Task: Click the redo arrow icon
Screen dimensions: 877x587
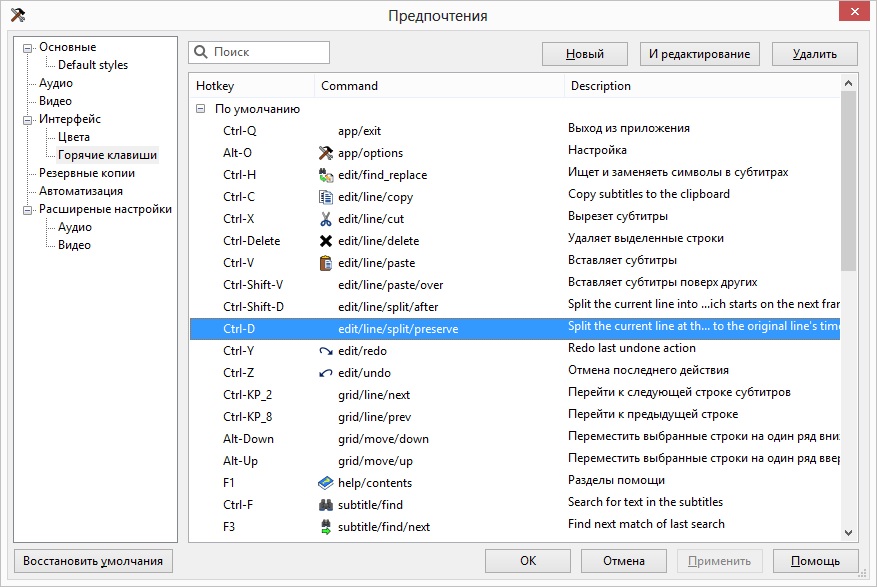Action: (325, 351)
